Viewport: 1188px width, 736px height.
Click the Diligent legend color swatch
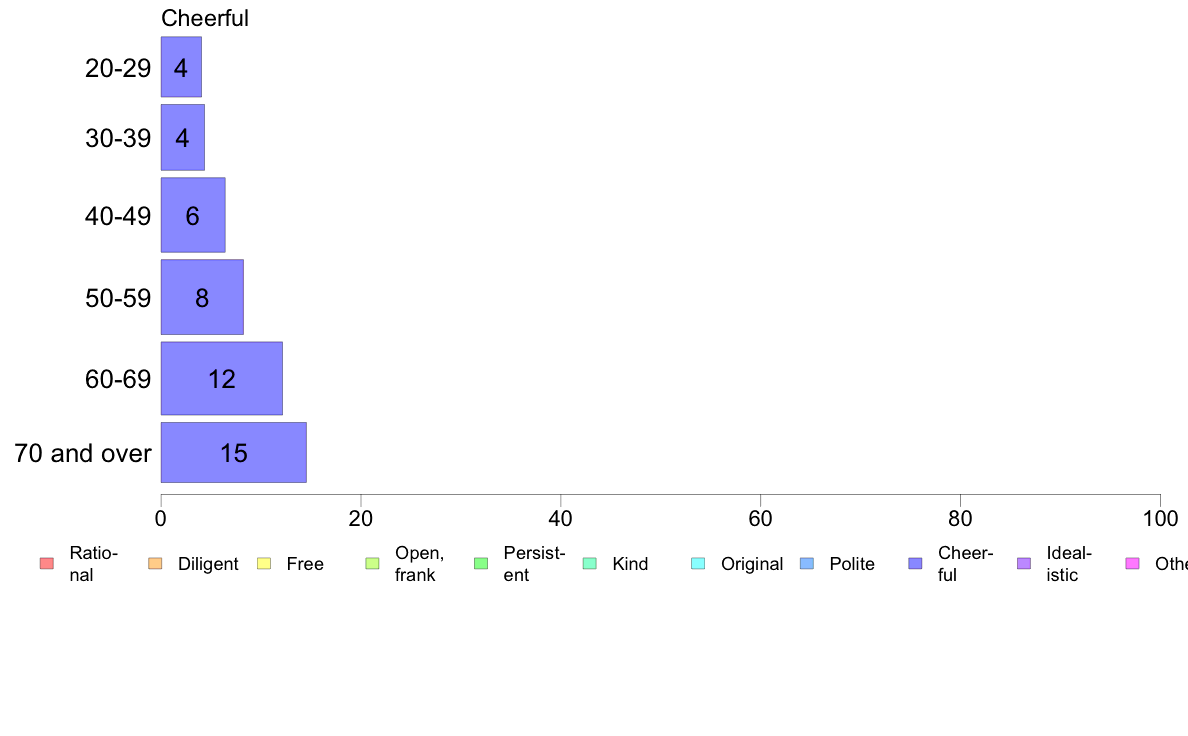coord(155,563)
